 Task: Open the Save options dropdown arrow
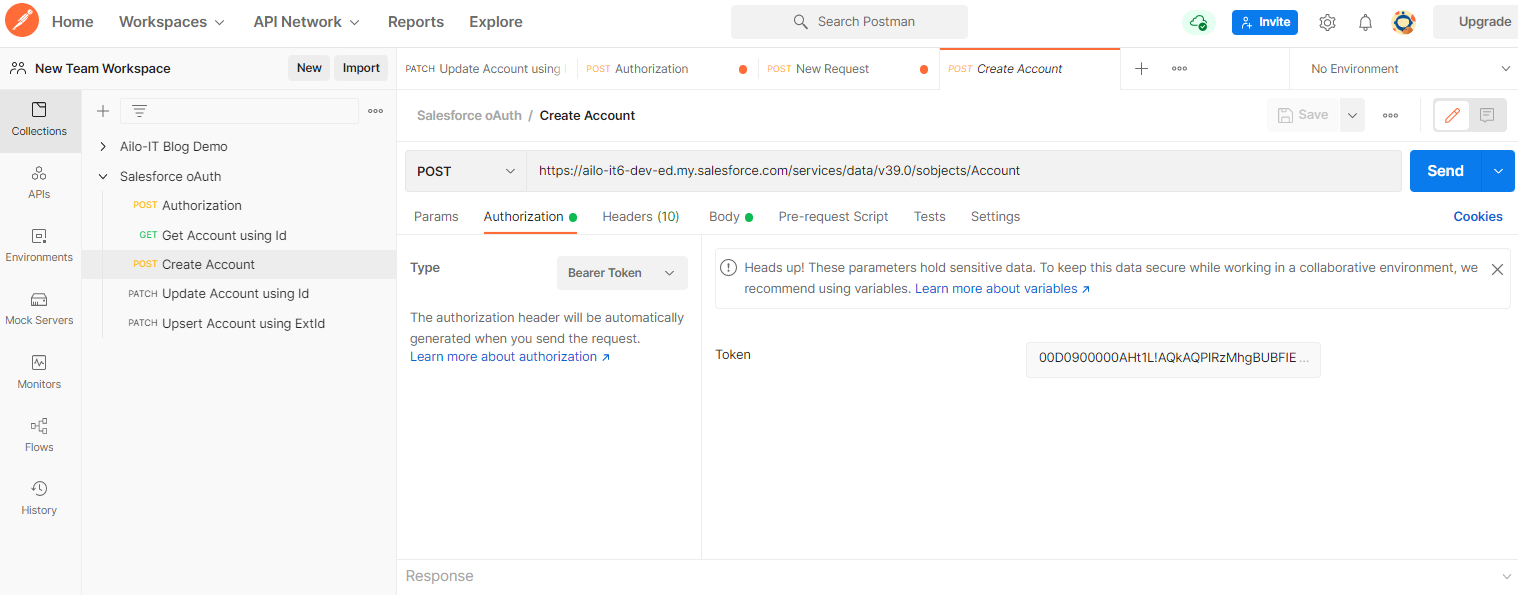click(1352, 115)
